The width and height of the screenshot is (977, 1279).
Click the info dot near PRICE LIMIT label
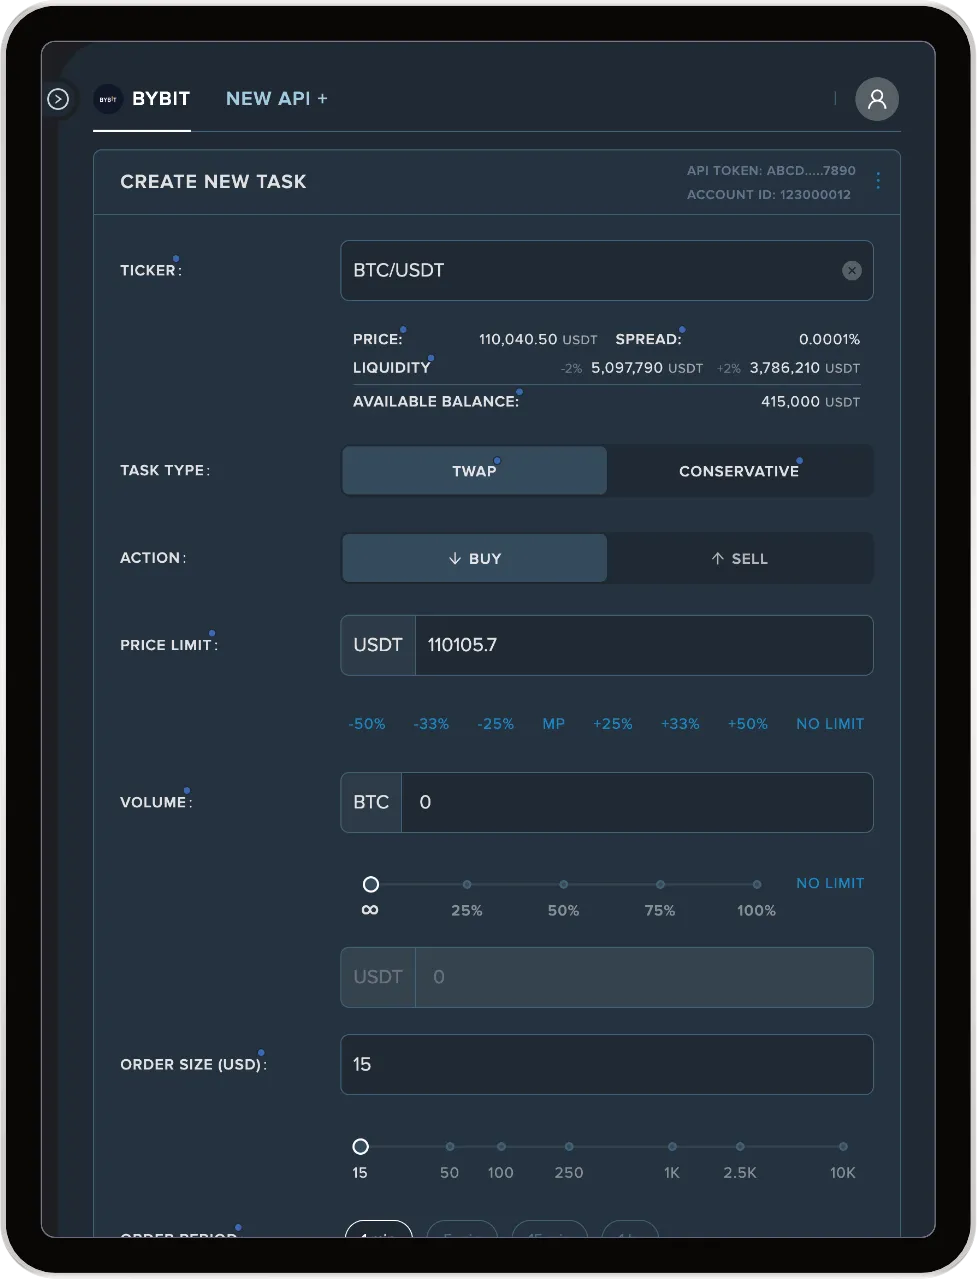(212, 632)
